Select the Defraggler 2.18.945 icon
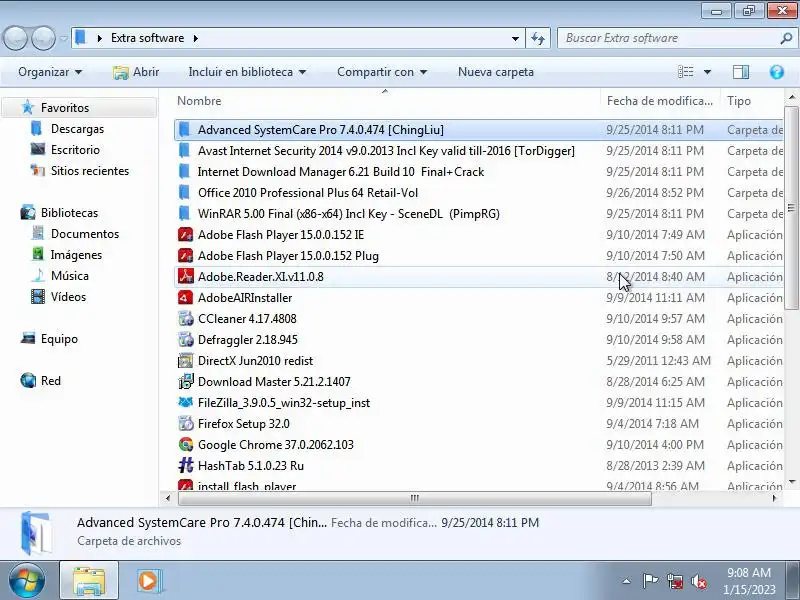Screen dimensions: 800x600 click(185, 339)
